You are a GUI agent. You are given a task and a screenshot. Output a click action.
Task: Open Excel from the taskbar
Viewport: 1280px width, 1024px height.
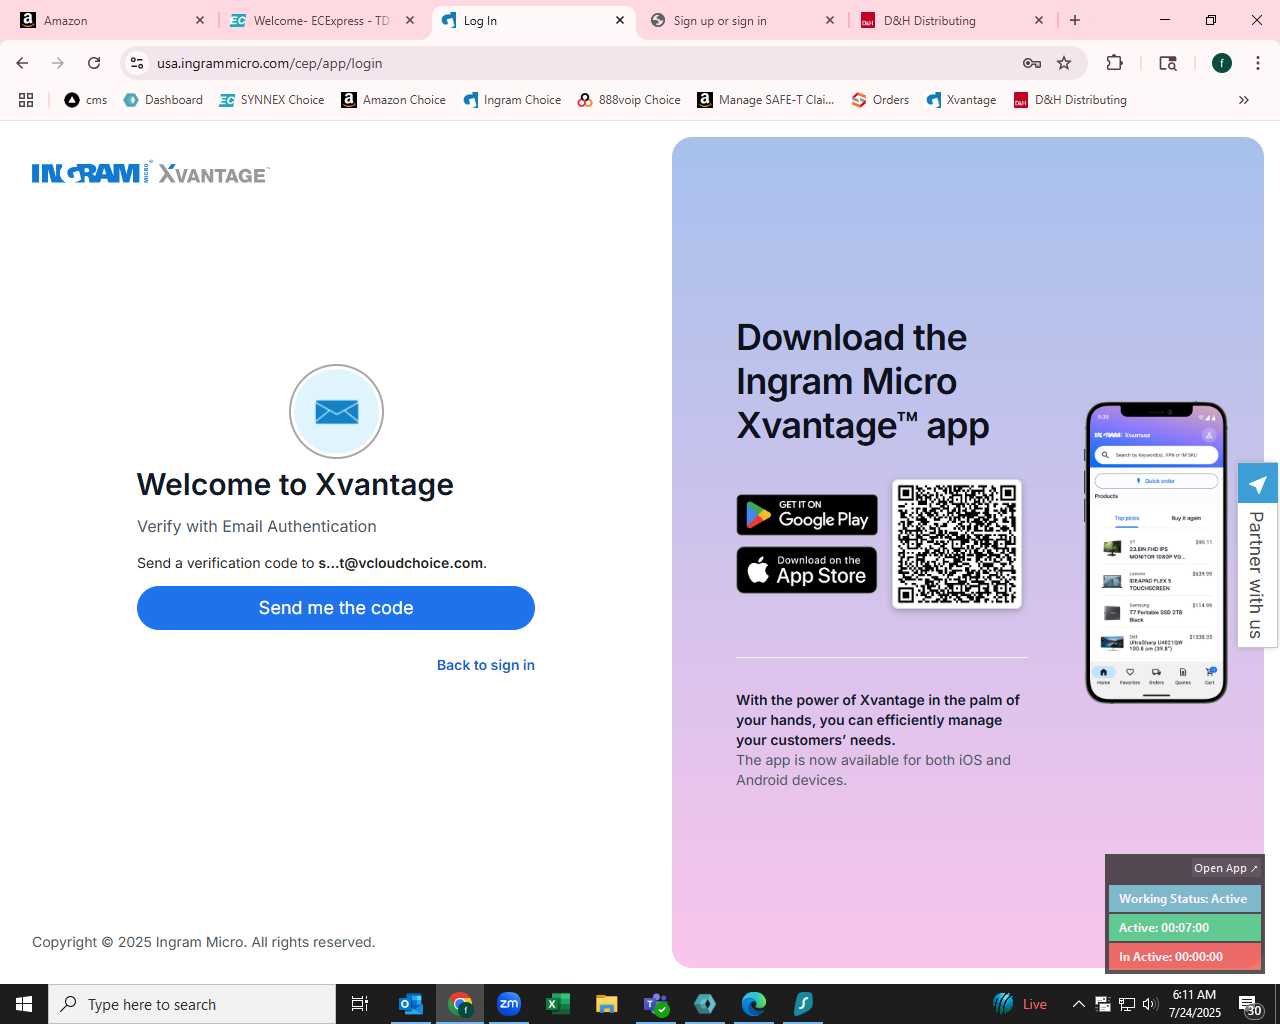click(558, 1004)
